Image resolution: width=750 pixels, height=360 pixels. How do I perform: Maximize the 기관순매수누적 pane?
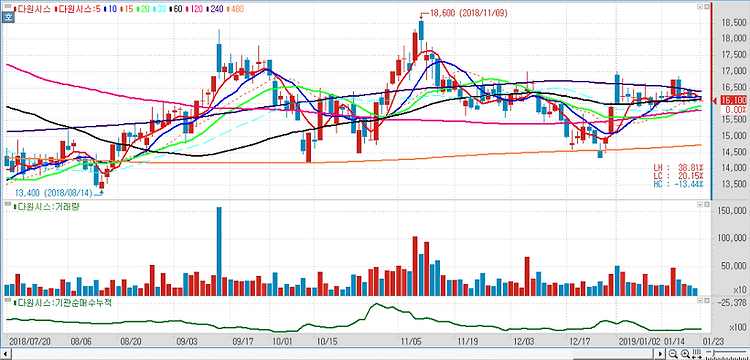(706, 300)
